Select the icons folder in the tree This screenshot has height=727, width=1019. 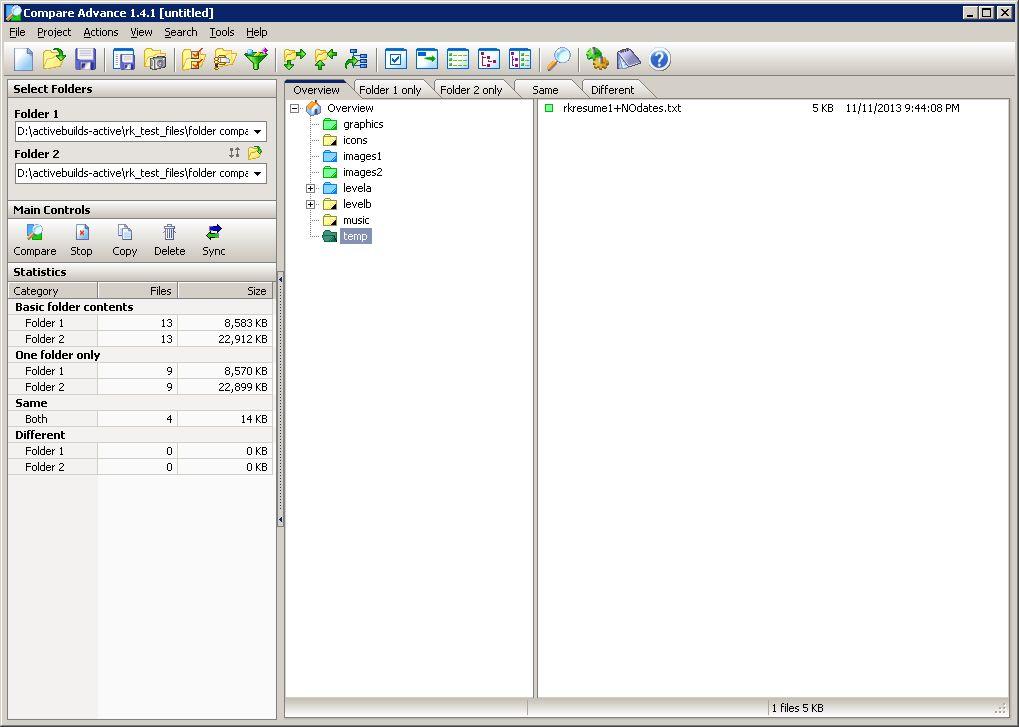point(355,140)
